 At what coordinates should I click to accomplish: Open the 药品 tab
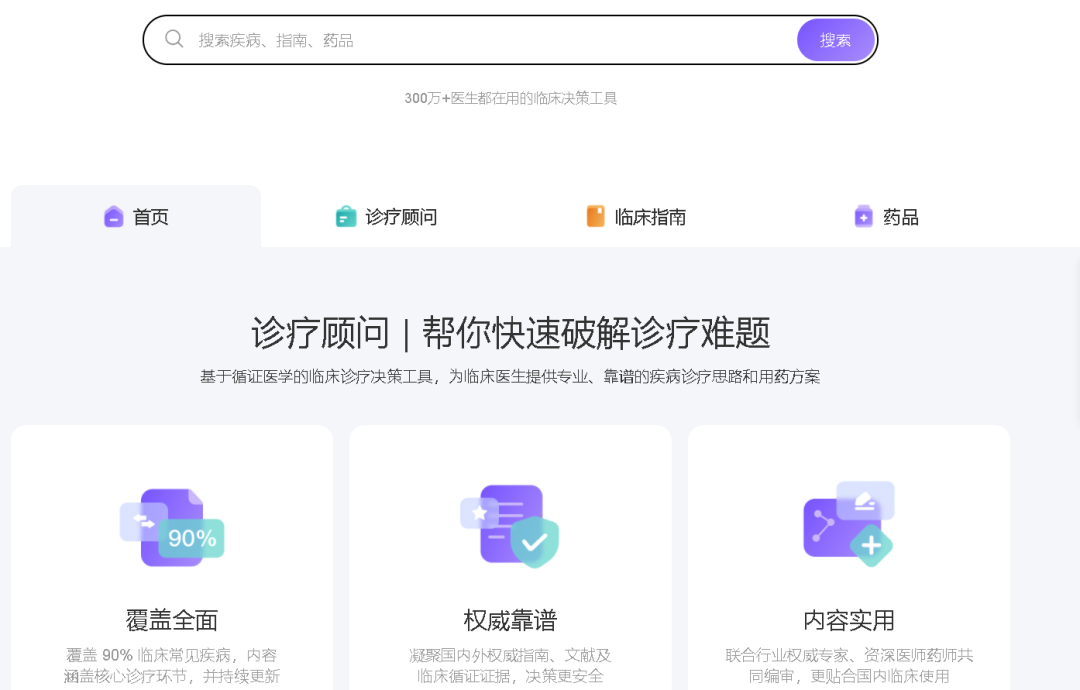point(886,216)
